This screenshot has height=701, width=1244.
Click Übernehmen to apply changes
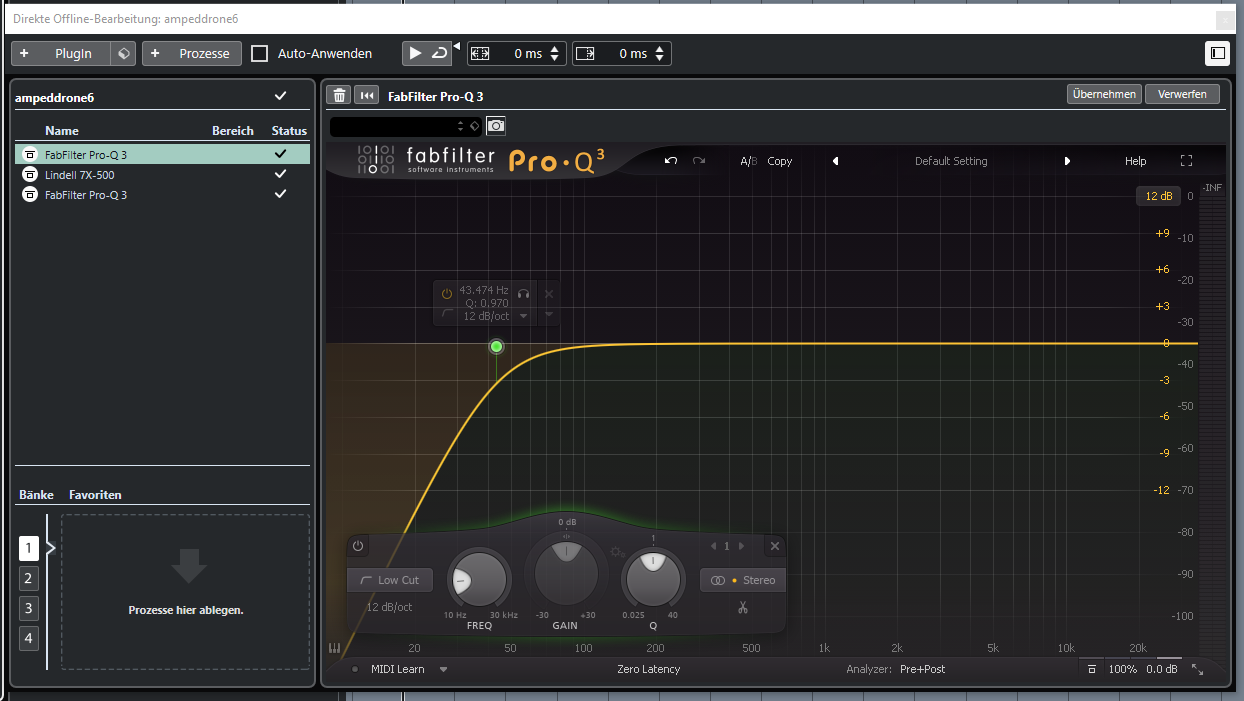point(1104,94)
